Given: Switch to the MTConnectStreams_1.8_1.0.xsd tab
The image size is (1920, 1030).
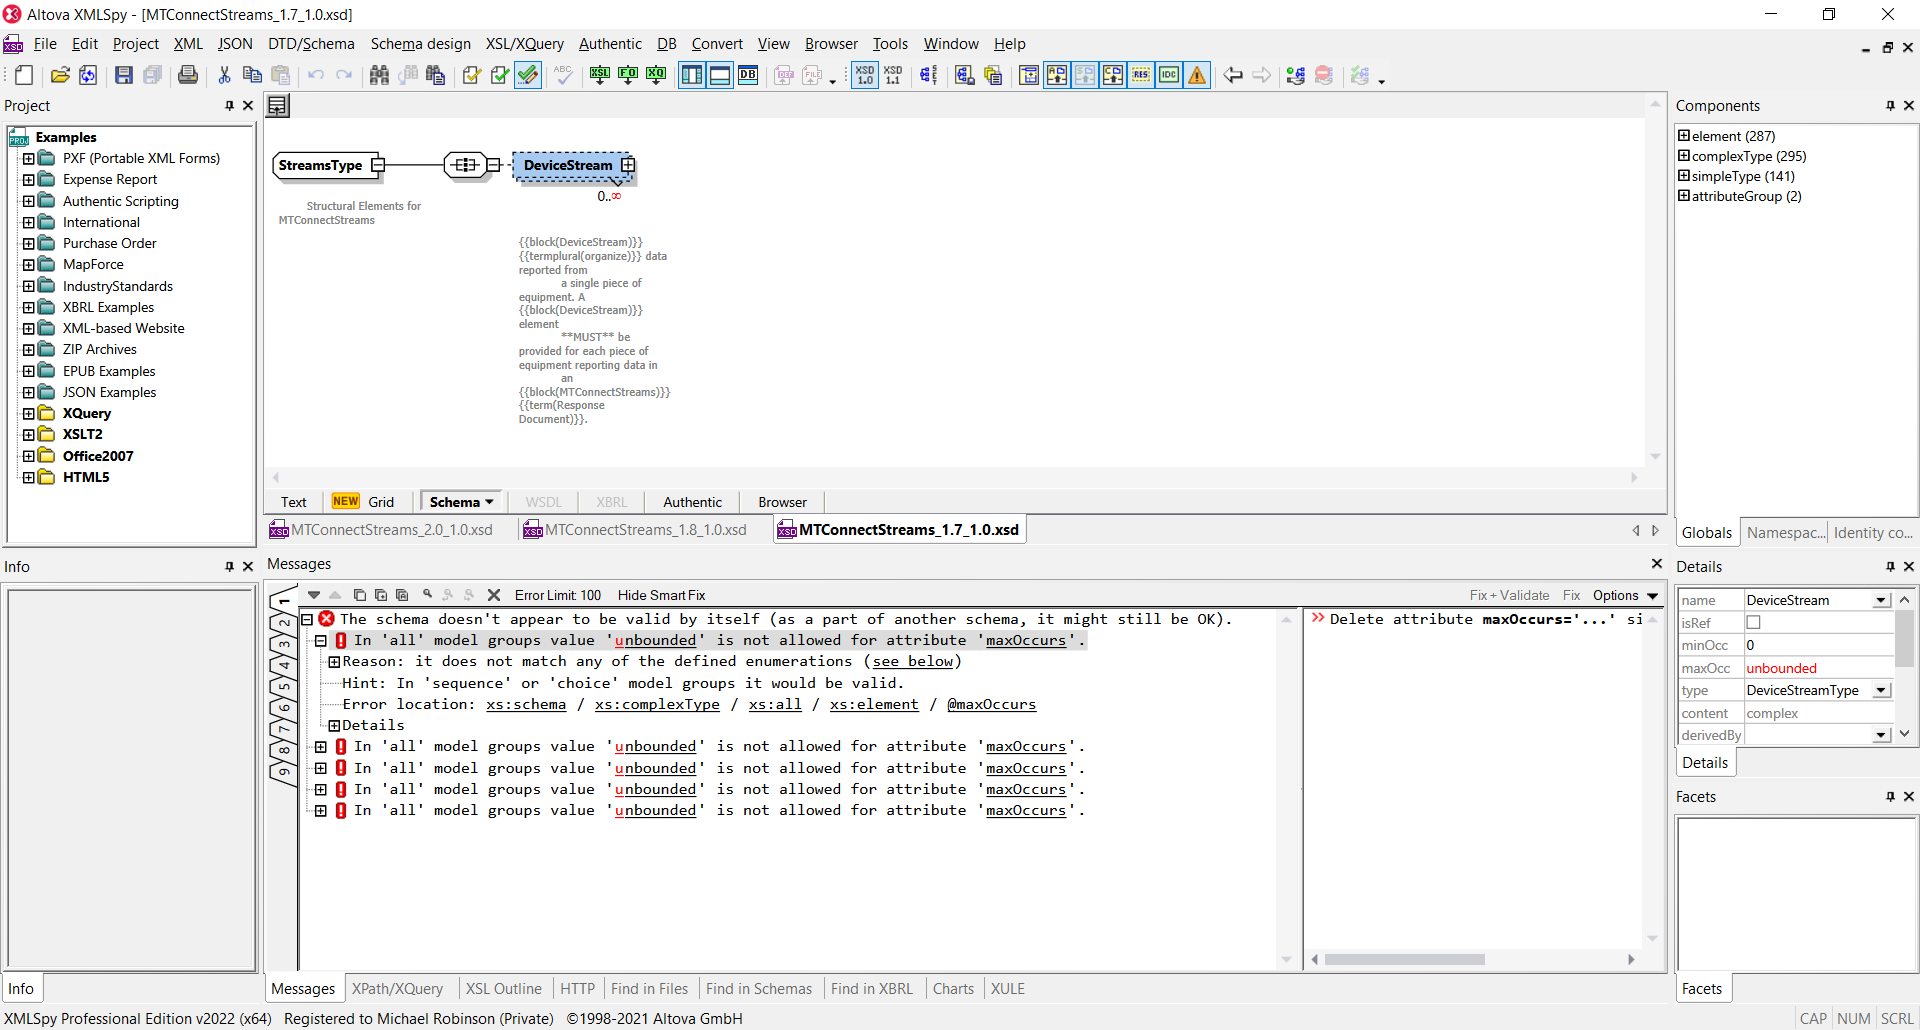Looking at the screenshot, I should 644,529.
